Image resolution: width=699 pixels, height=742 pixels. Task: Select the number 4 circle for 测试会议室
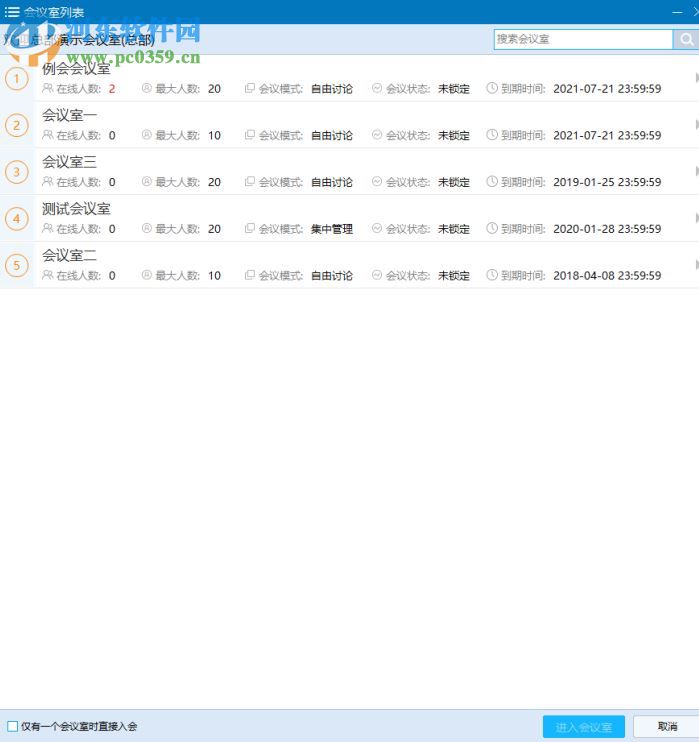point(17,219)
